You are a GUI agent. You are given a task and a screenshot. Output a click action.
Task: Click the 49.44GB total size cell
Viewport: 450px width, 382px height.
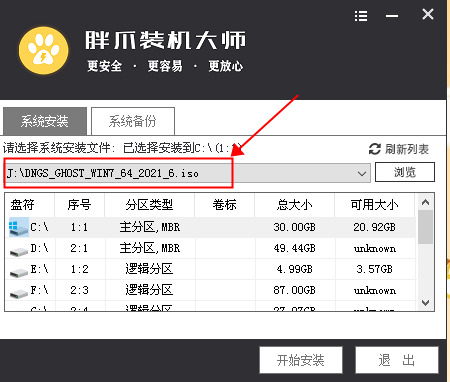point(294,248)
